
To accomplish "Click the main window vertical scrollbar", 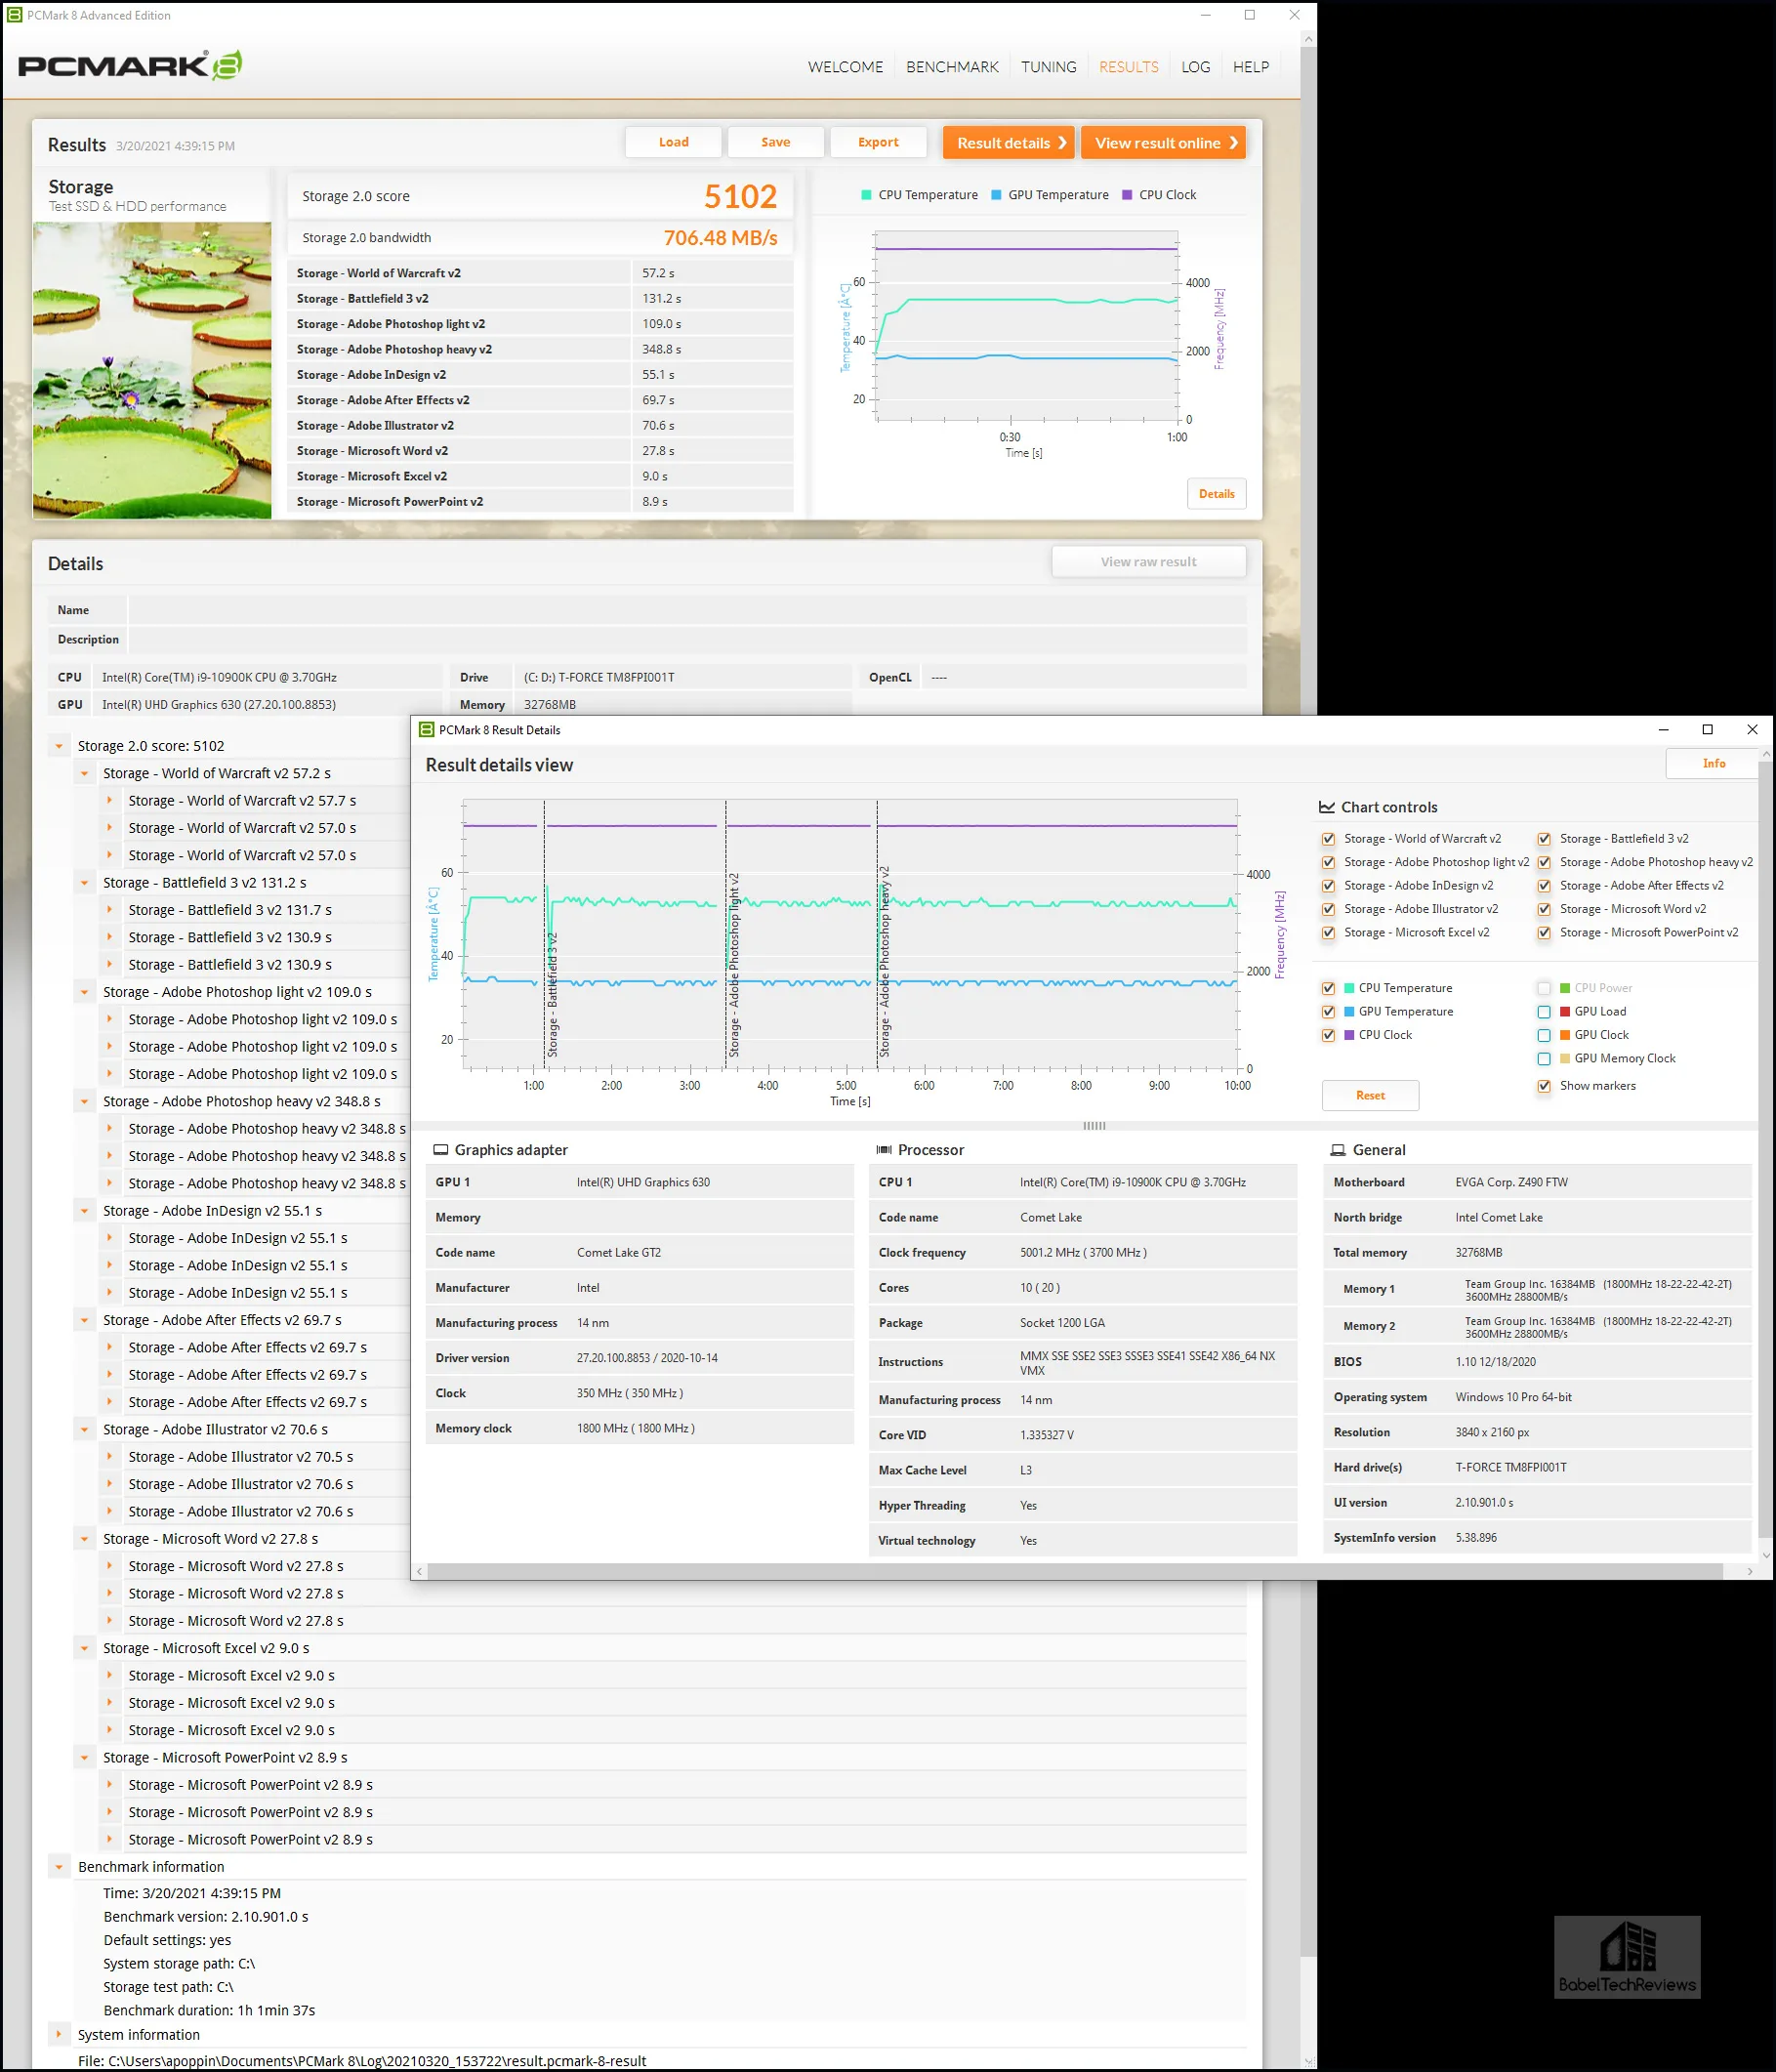I will [1308, 1000].
